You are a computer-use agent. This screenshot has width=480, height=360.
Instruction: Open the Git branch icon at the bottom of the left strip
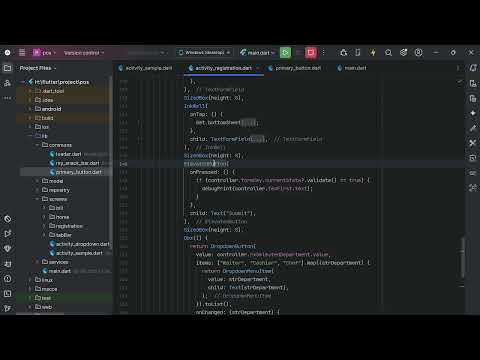point(7,308)
